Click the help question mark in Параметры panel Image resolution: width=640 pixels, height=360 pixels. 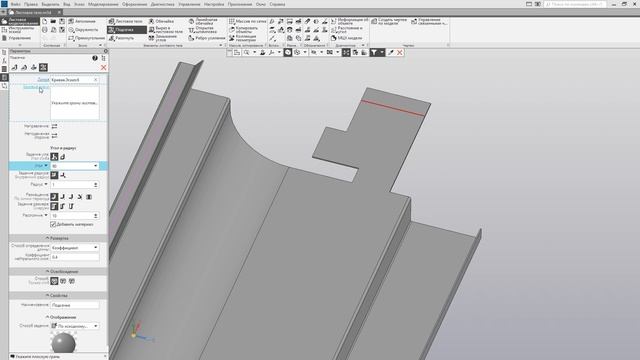(95, 58)
